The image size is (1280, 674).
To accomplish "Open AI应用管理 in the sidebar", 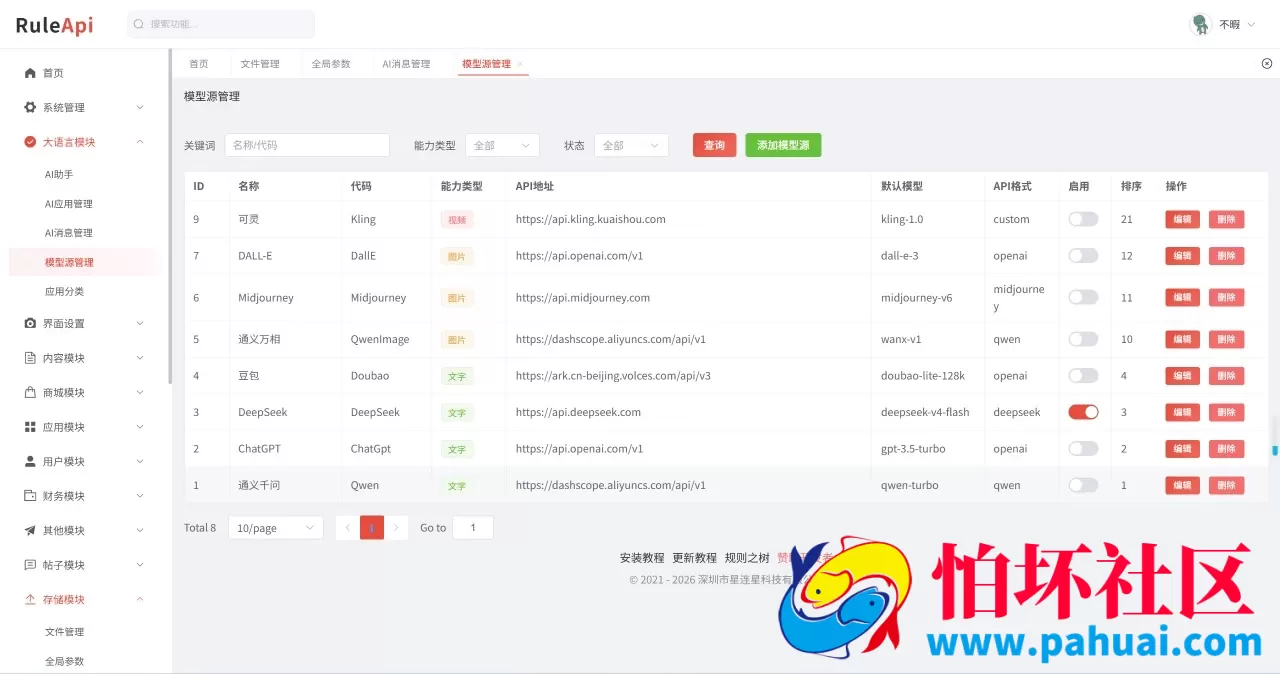I will (69, 204).
